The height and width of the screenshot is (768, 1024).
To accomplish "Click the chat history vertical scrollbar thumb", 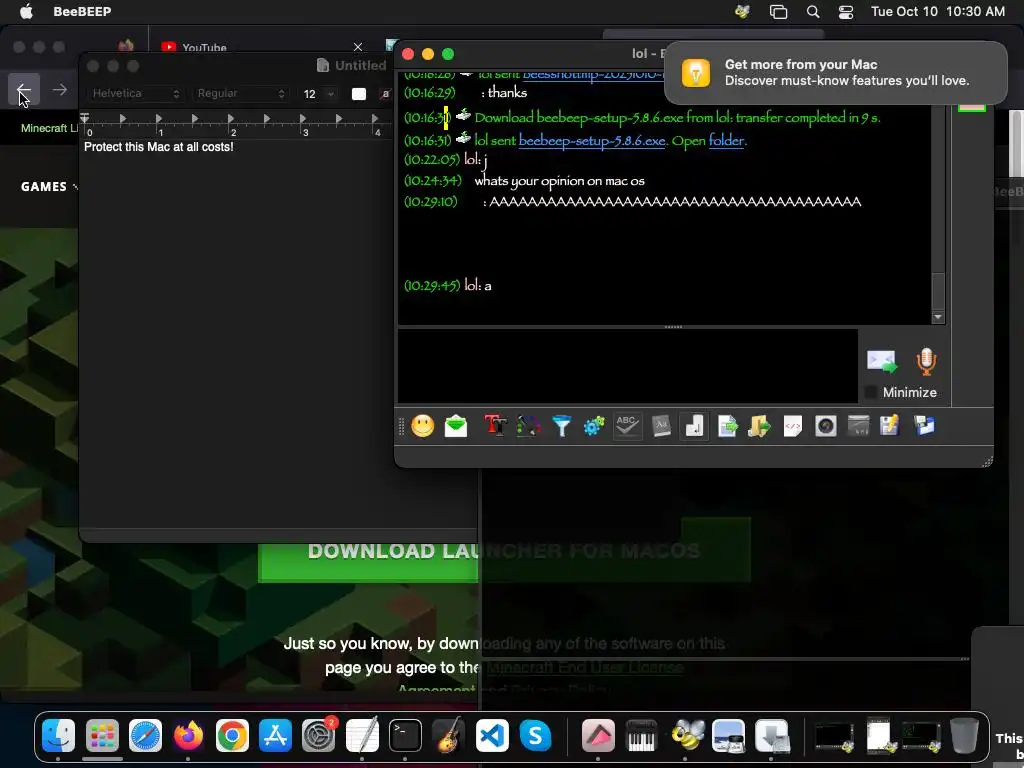I will pyautogui.click(x=938, y=291).
